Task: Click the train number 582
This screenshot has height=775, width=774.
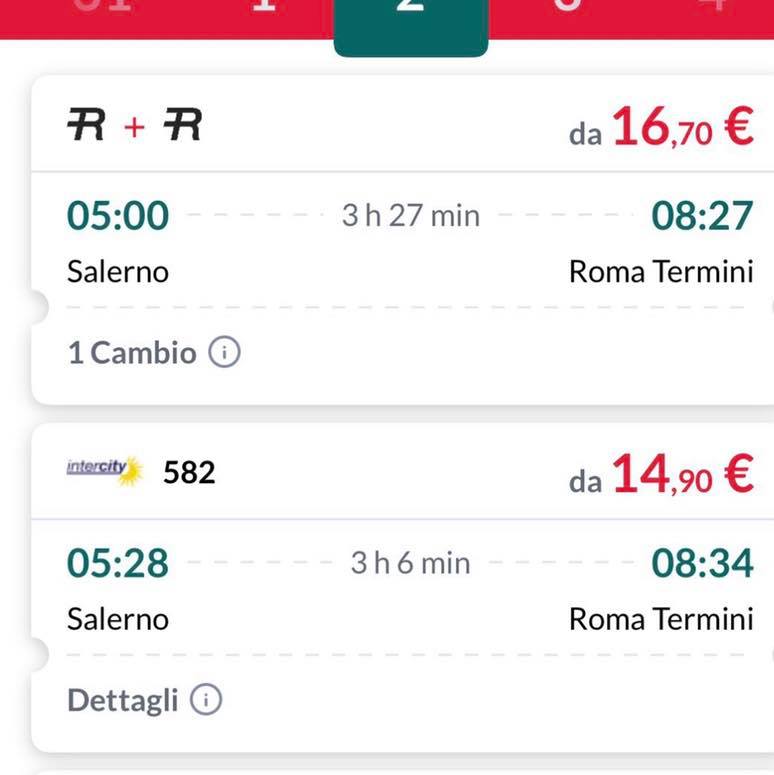Action: tap(189, 471)
